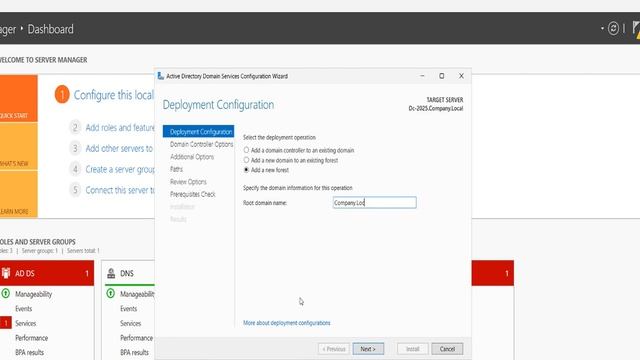Click red alert badge beside AD DS Services
This screenshot has width=640, height=360.
click(x=6, y=323)
